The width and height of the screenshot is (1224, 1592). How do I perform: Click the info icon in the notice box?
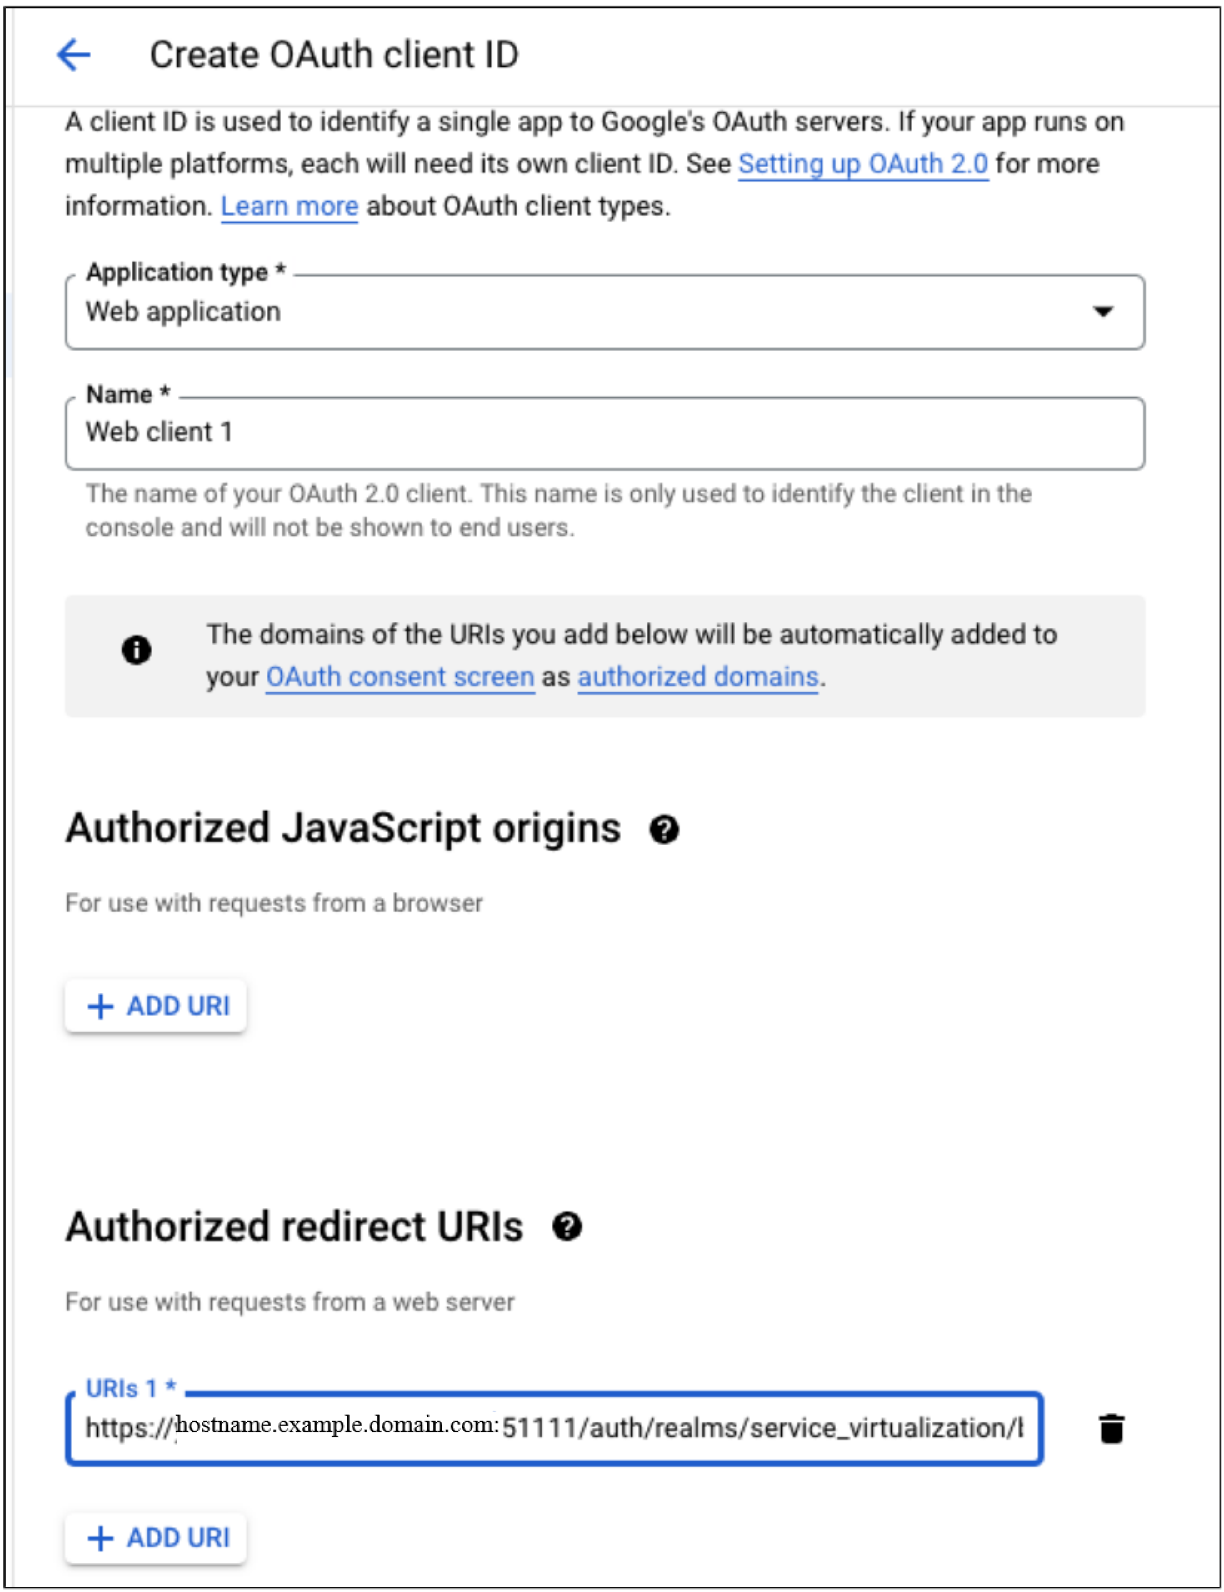tap(136, 651)
